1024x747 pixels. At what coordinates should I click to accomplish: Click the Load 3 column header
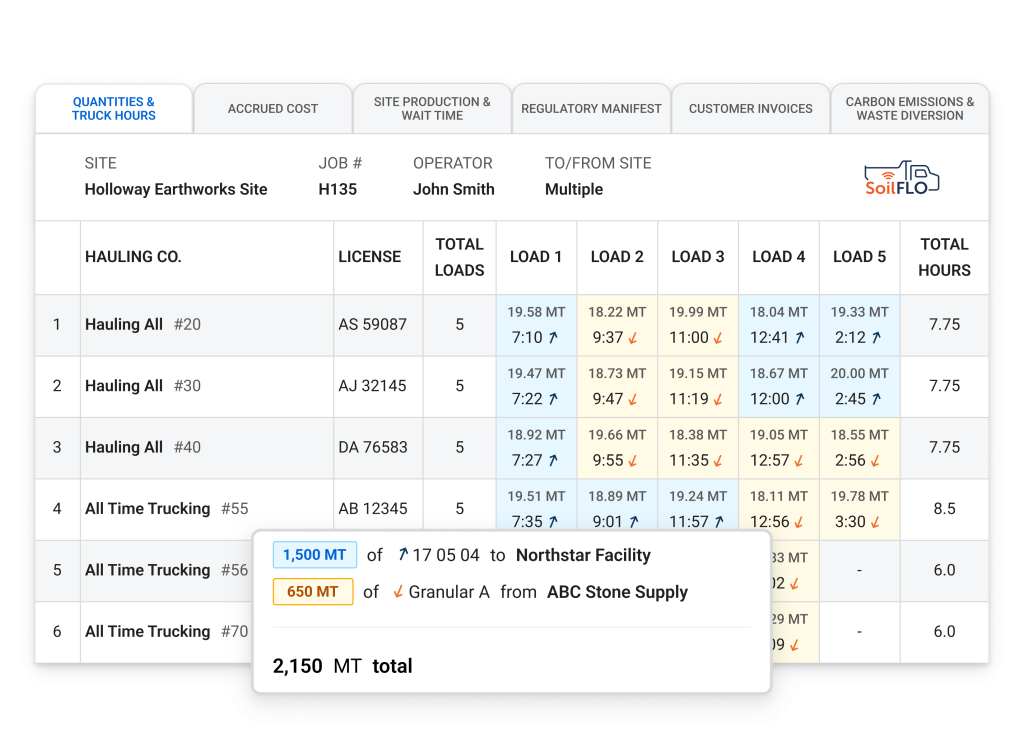click(x=698, y=257)
